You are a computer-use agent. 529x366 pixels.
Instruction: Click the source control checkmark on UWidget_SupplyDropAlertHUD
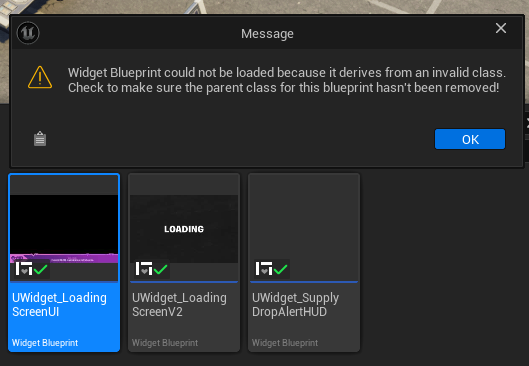tap(280, 269)
